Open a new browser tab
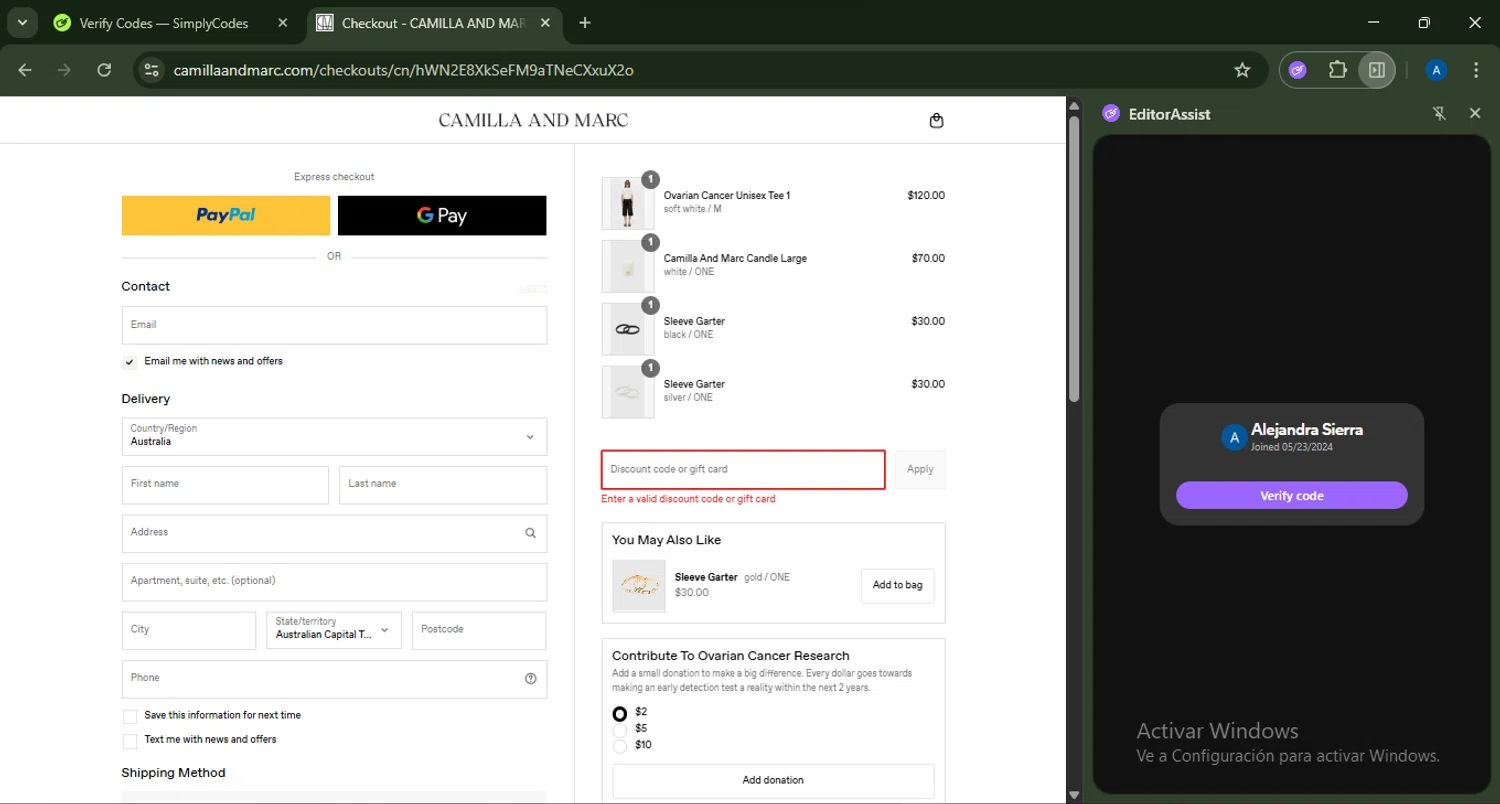1500x804 pixels. coord(585,23)
